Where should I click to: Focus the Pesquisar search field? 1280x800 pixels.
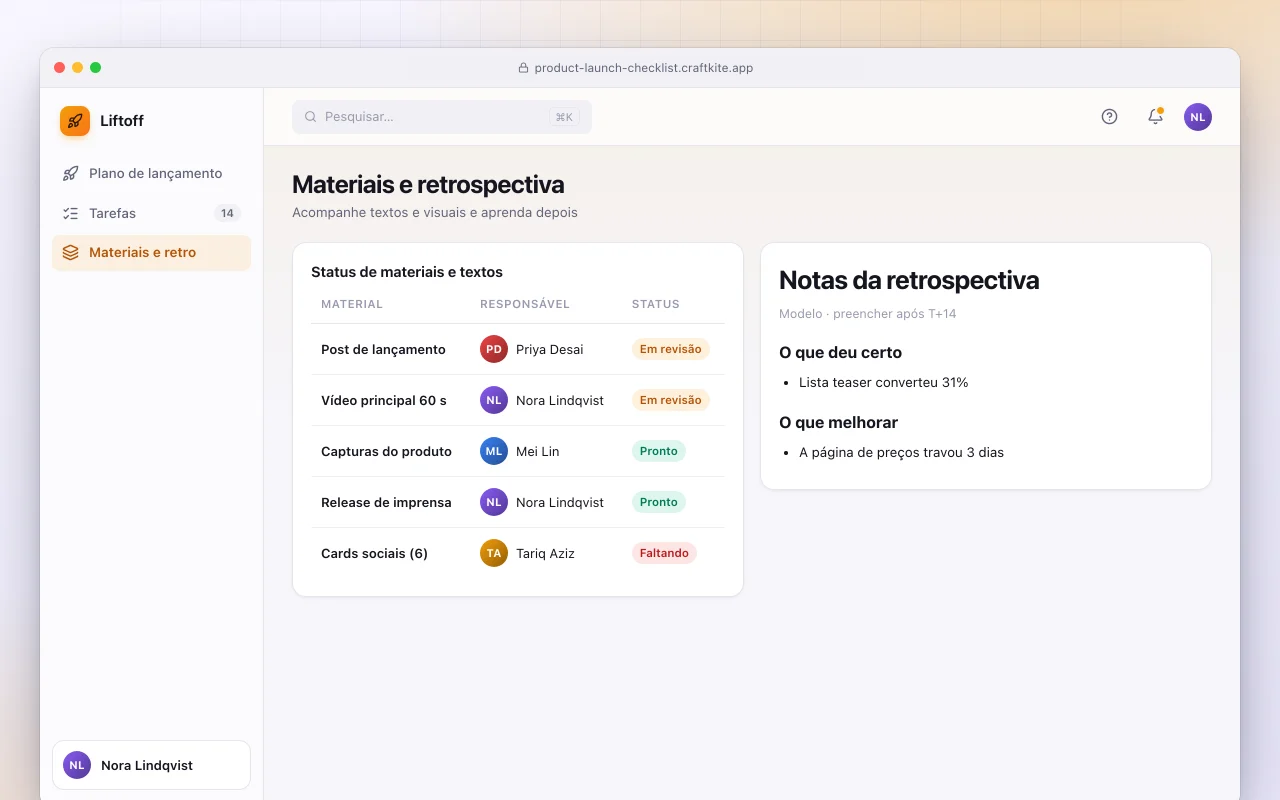pyautogui.click(x=442, y=117)
